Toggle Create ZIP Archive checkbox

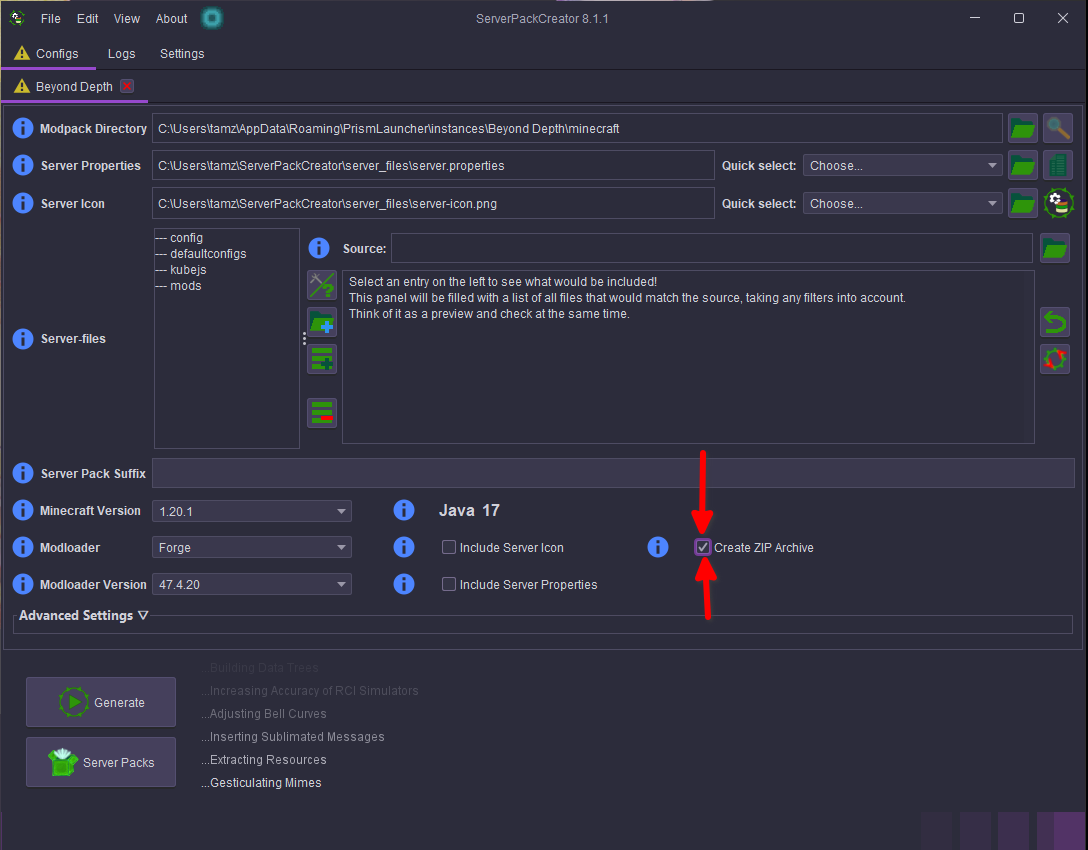[703, 547]
